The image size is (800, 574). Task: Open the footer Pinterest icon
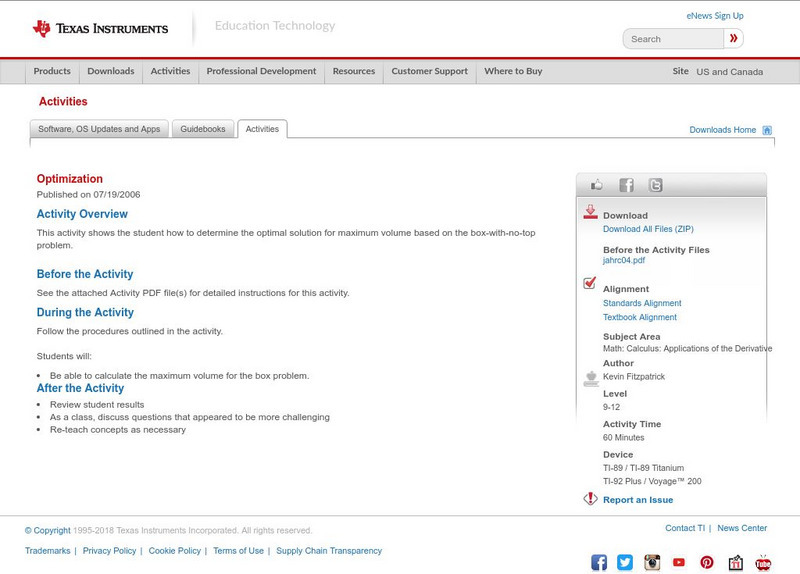pos(707,562)
